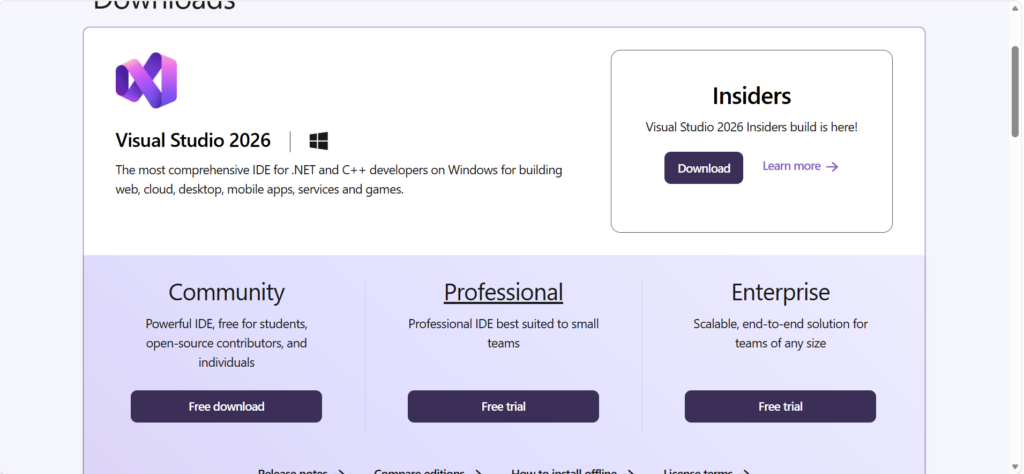Click 'The most comprehensive IDE' description text
The image size is (1024, 474).
pyautogui.click(x=339, y=180)
